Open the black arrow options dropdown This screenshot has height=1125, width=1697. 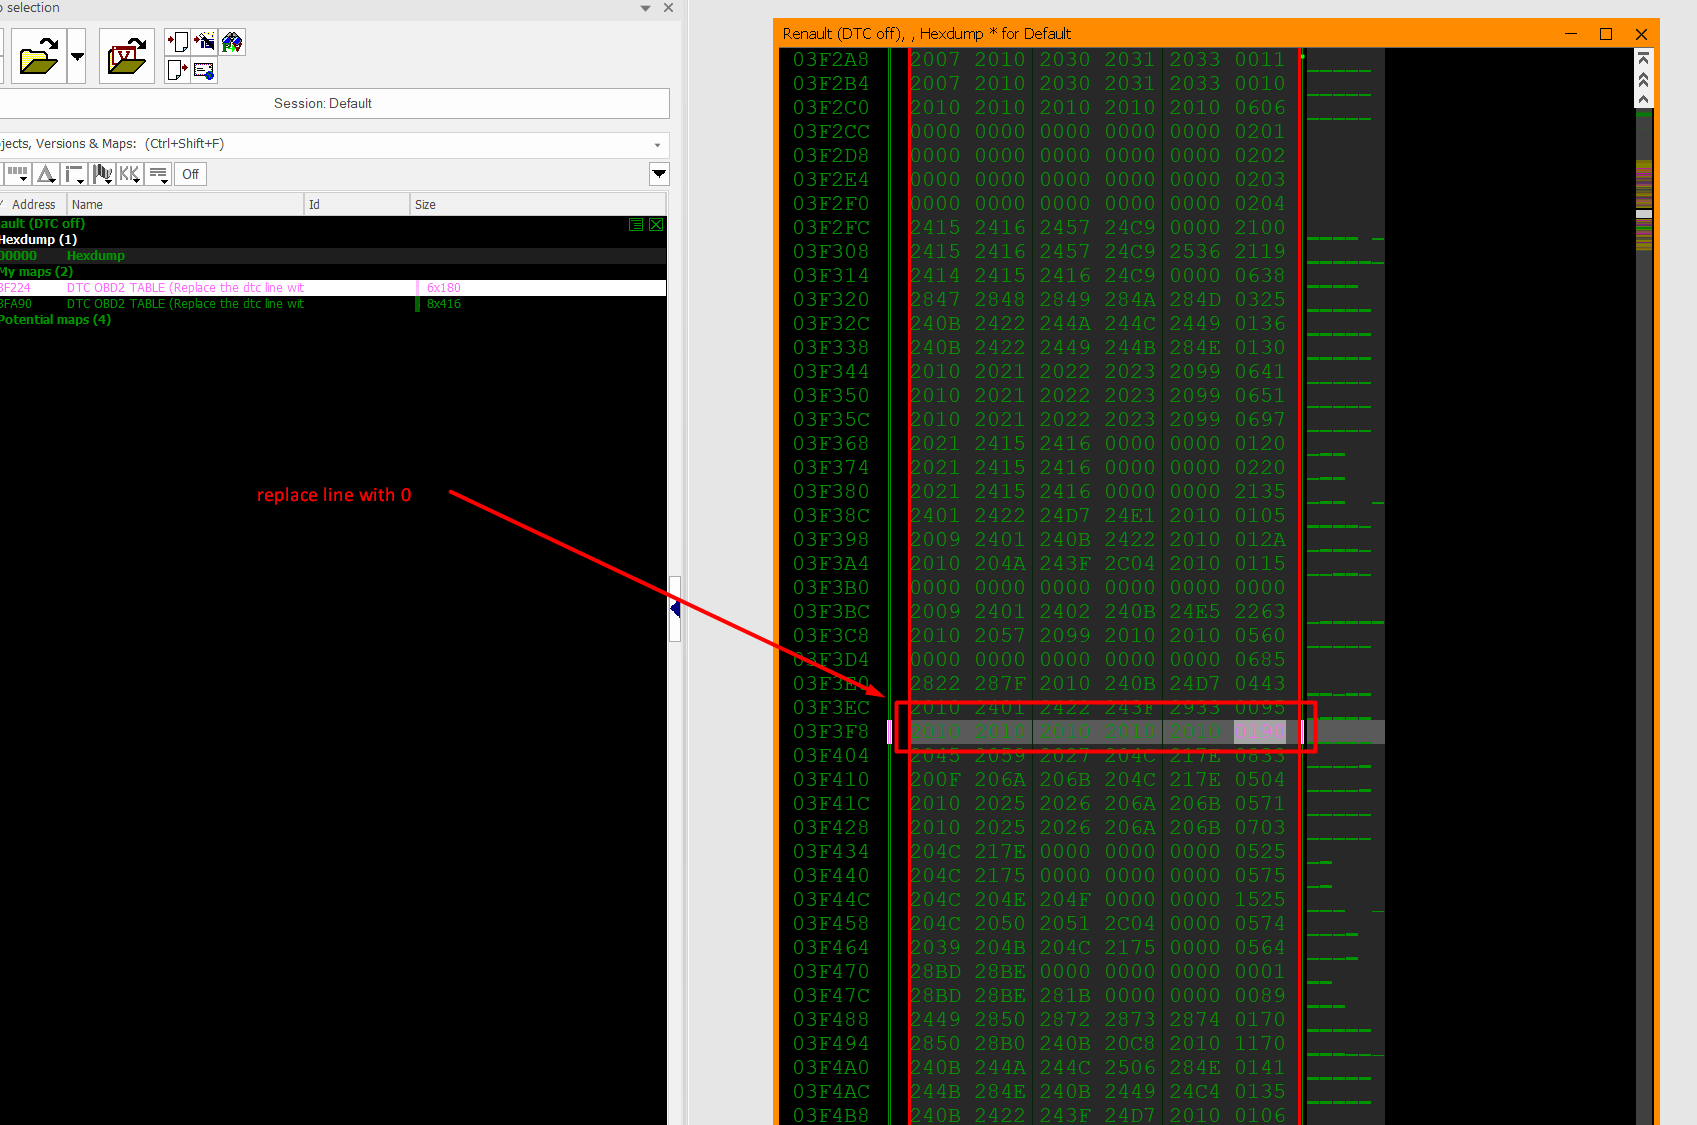[x=659, y=174]
